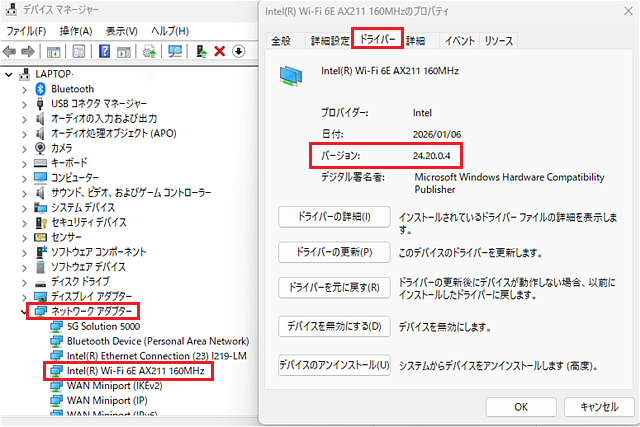
Task: Click プロバイダー value Intel
Action: (x=422, y=113)
